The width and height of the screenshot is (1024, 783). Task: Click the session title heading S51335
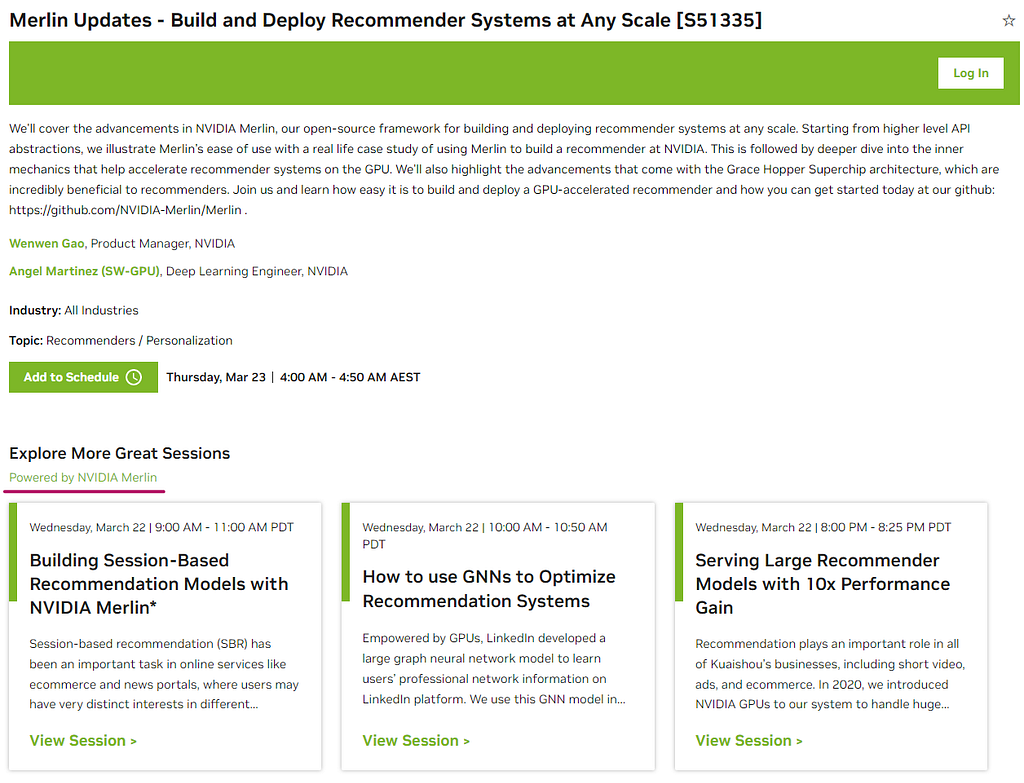pyautogui.click(x=385, y=20)
